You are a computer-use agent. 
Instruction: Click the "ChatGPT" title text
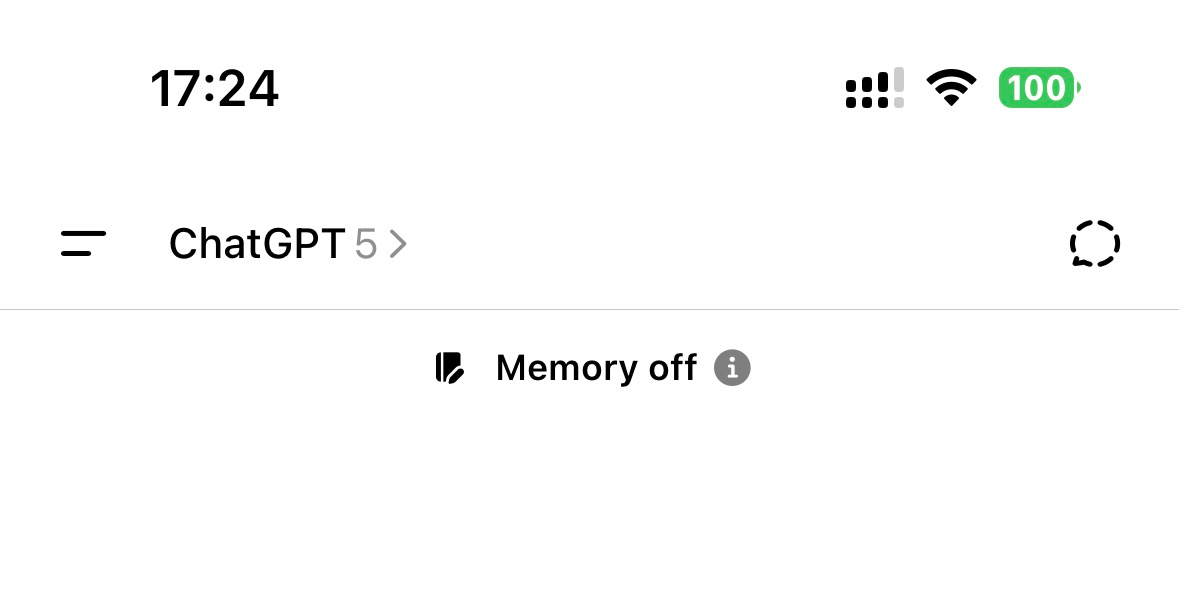(x=256, y=244)
